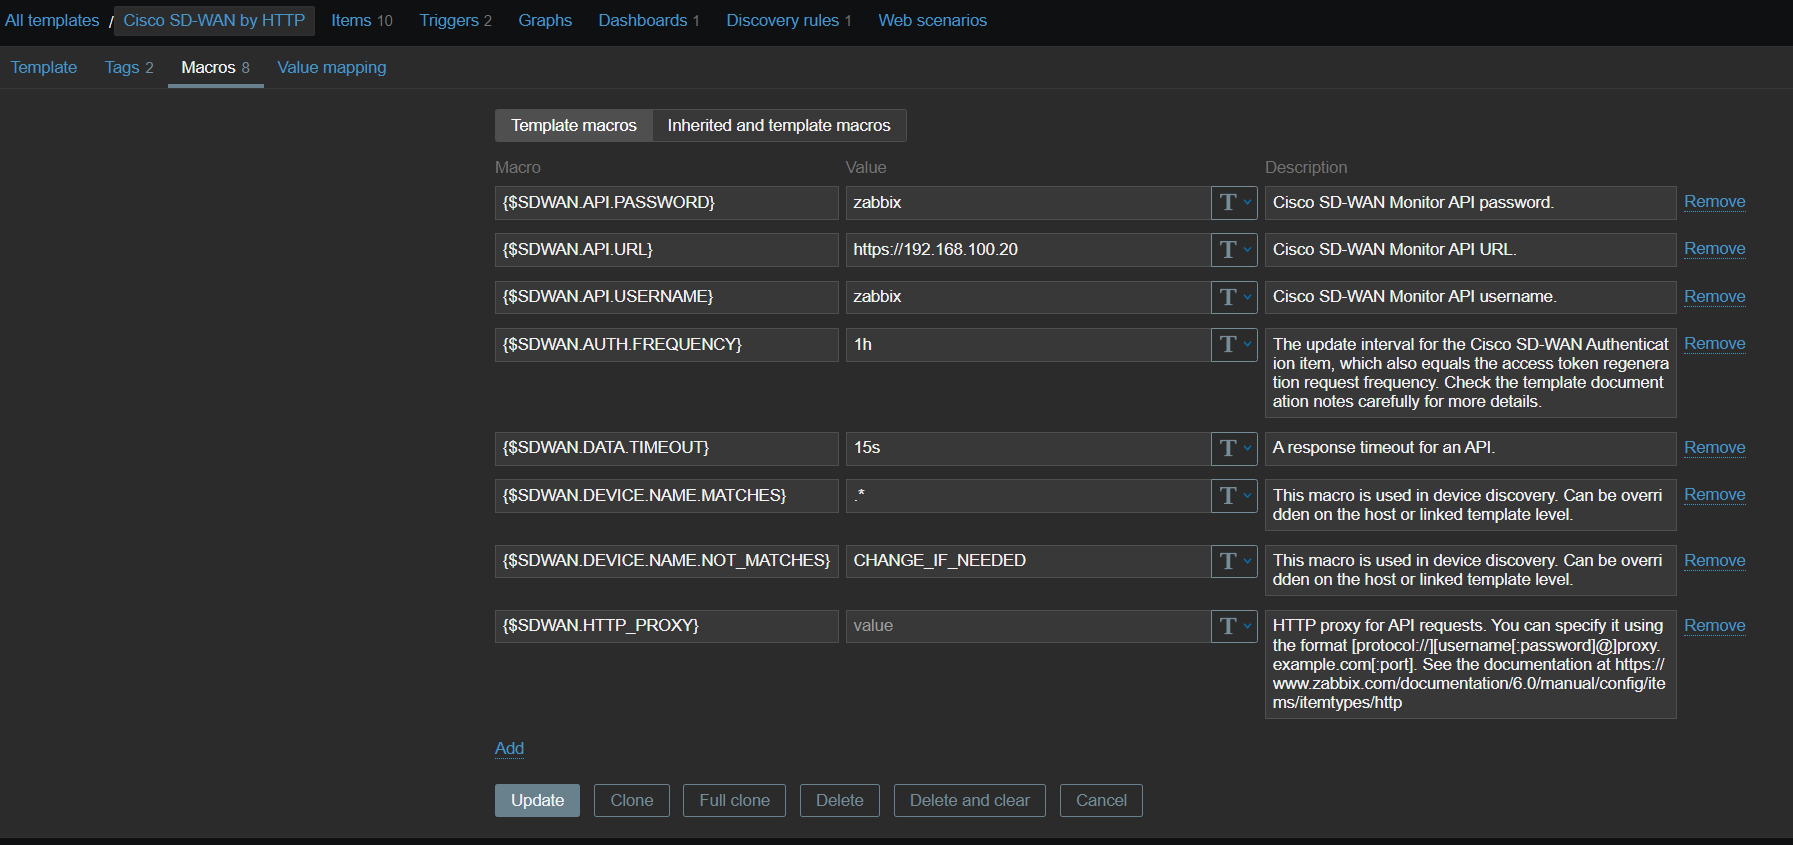The image size is (1793, 845).
Task: Open Graphs for this template
Action: [x=545, y=20]
